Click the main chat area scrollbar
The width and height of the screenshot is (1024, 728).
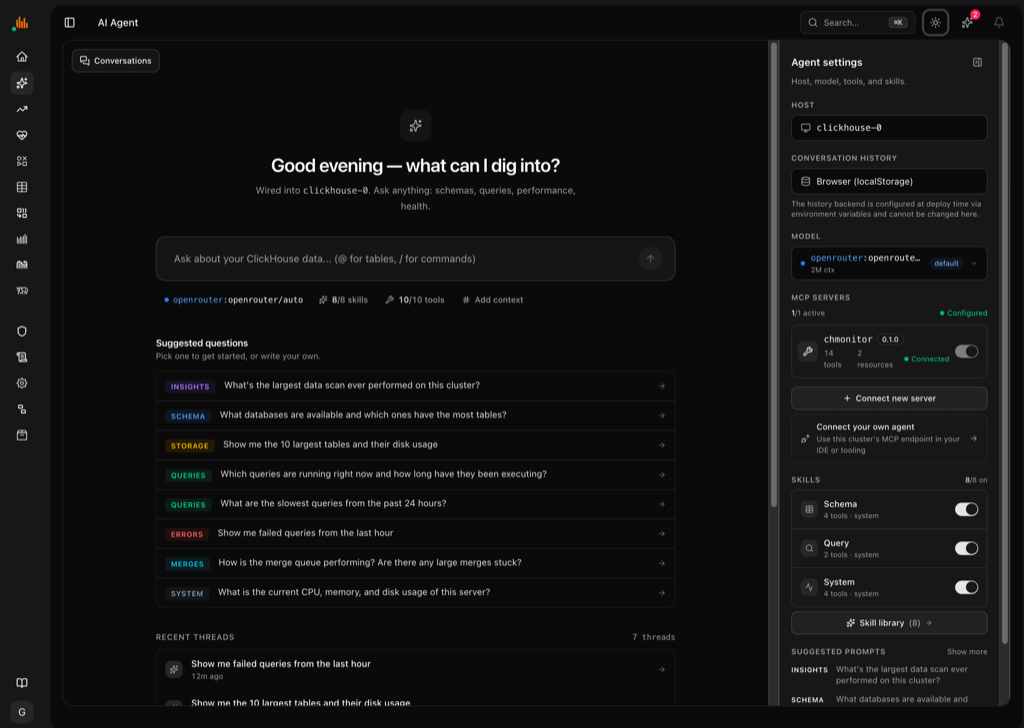[774, 274]
